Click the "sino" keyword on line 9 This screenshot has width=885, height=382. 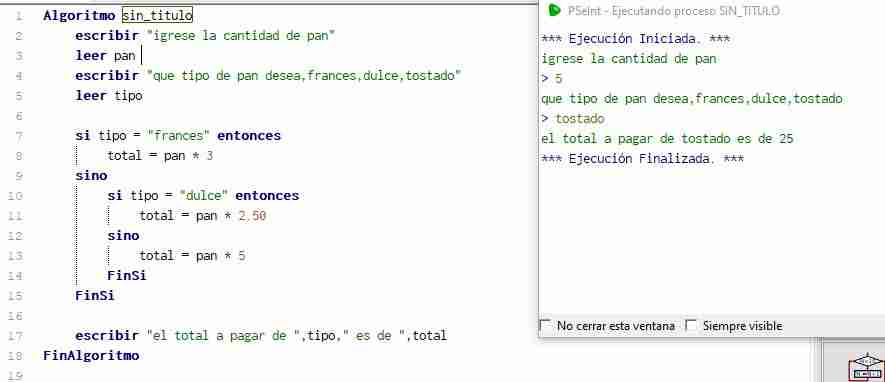pos(91,175)
